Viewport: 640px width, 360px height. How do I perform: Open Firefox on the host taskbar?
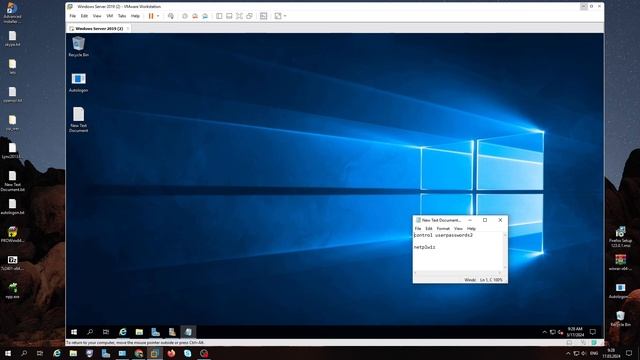tap(171, 353)
